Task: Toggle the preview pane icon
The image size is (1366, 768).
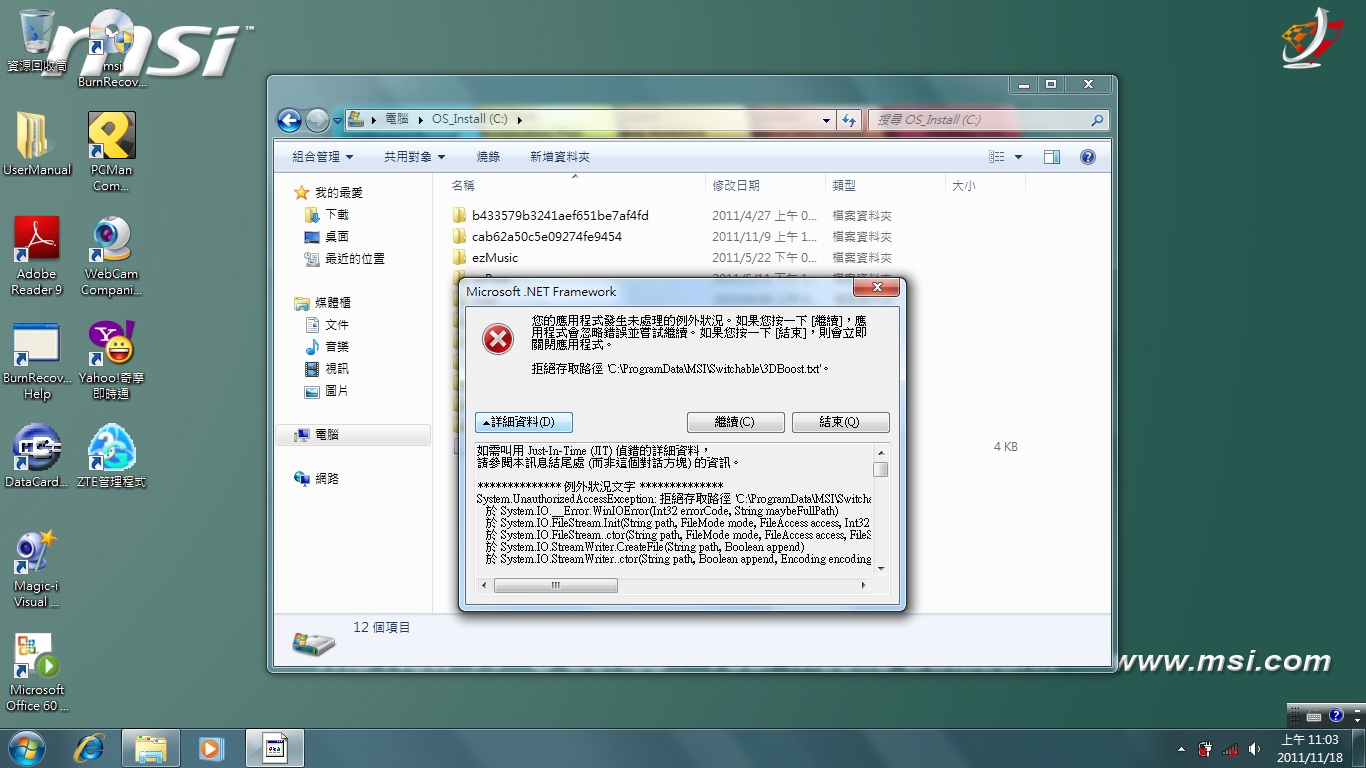Action: tap(1051, 157)
